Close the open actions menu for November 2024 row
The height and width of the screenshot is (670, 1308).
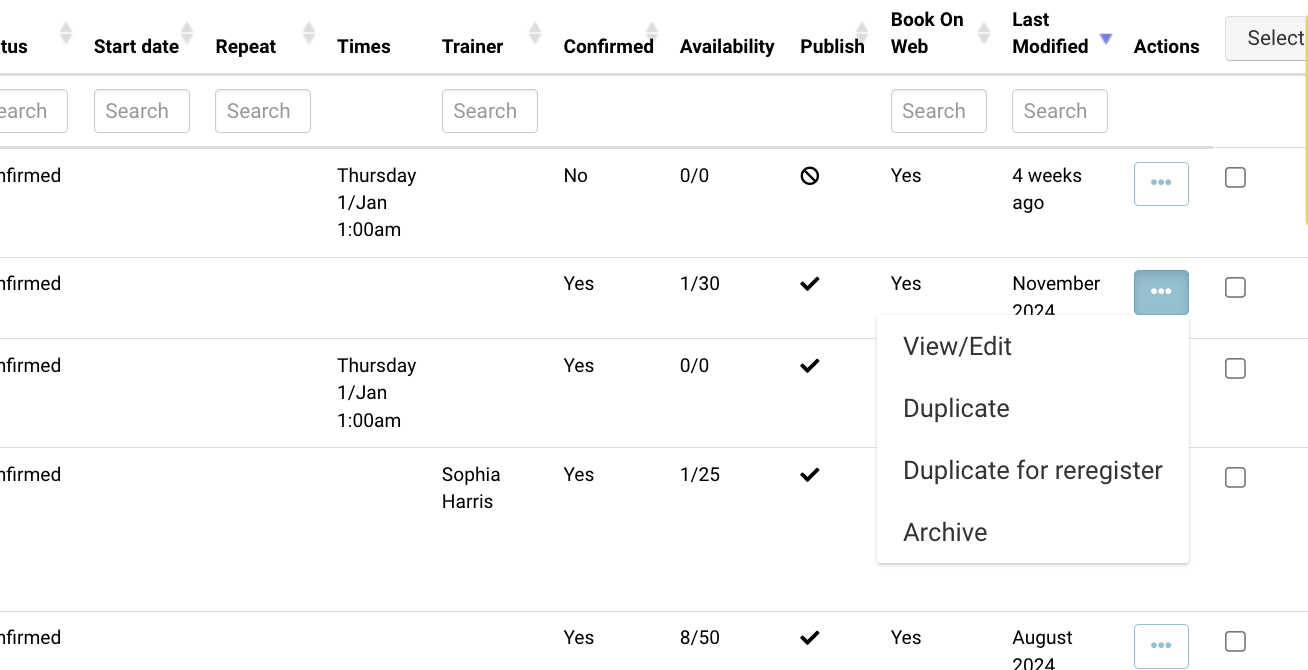1160,292
